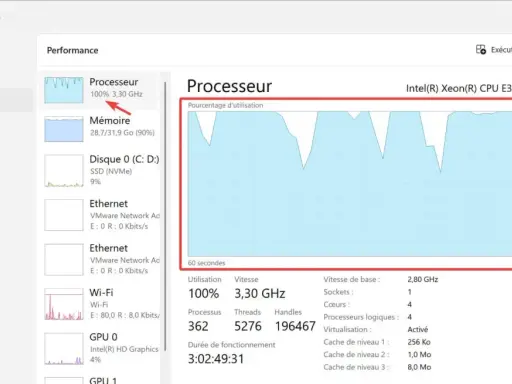Click the Mémoire mini graph thumbnail
This screenshot has width=512, height=384.
tap(64, 129)
